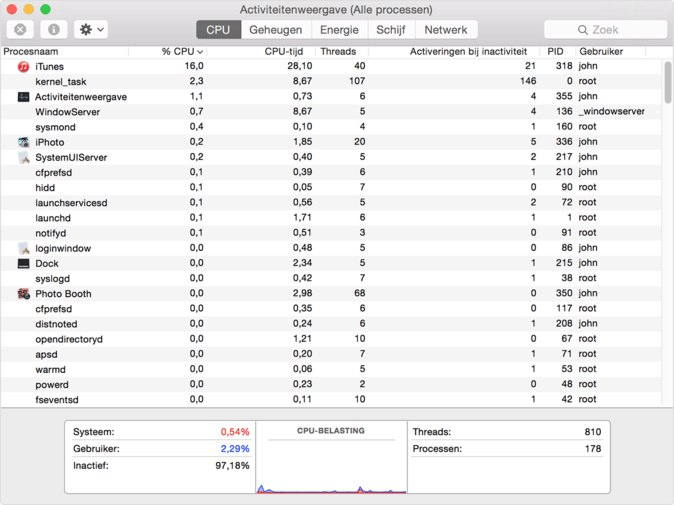The image size is (674, 505).
Task: Click the iPhoto app icon
Action: pyautogui.click(x=23, y=142)
